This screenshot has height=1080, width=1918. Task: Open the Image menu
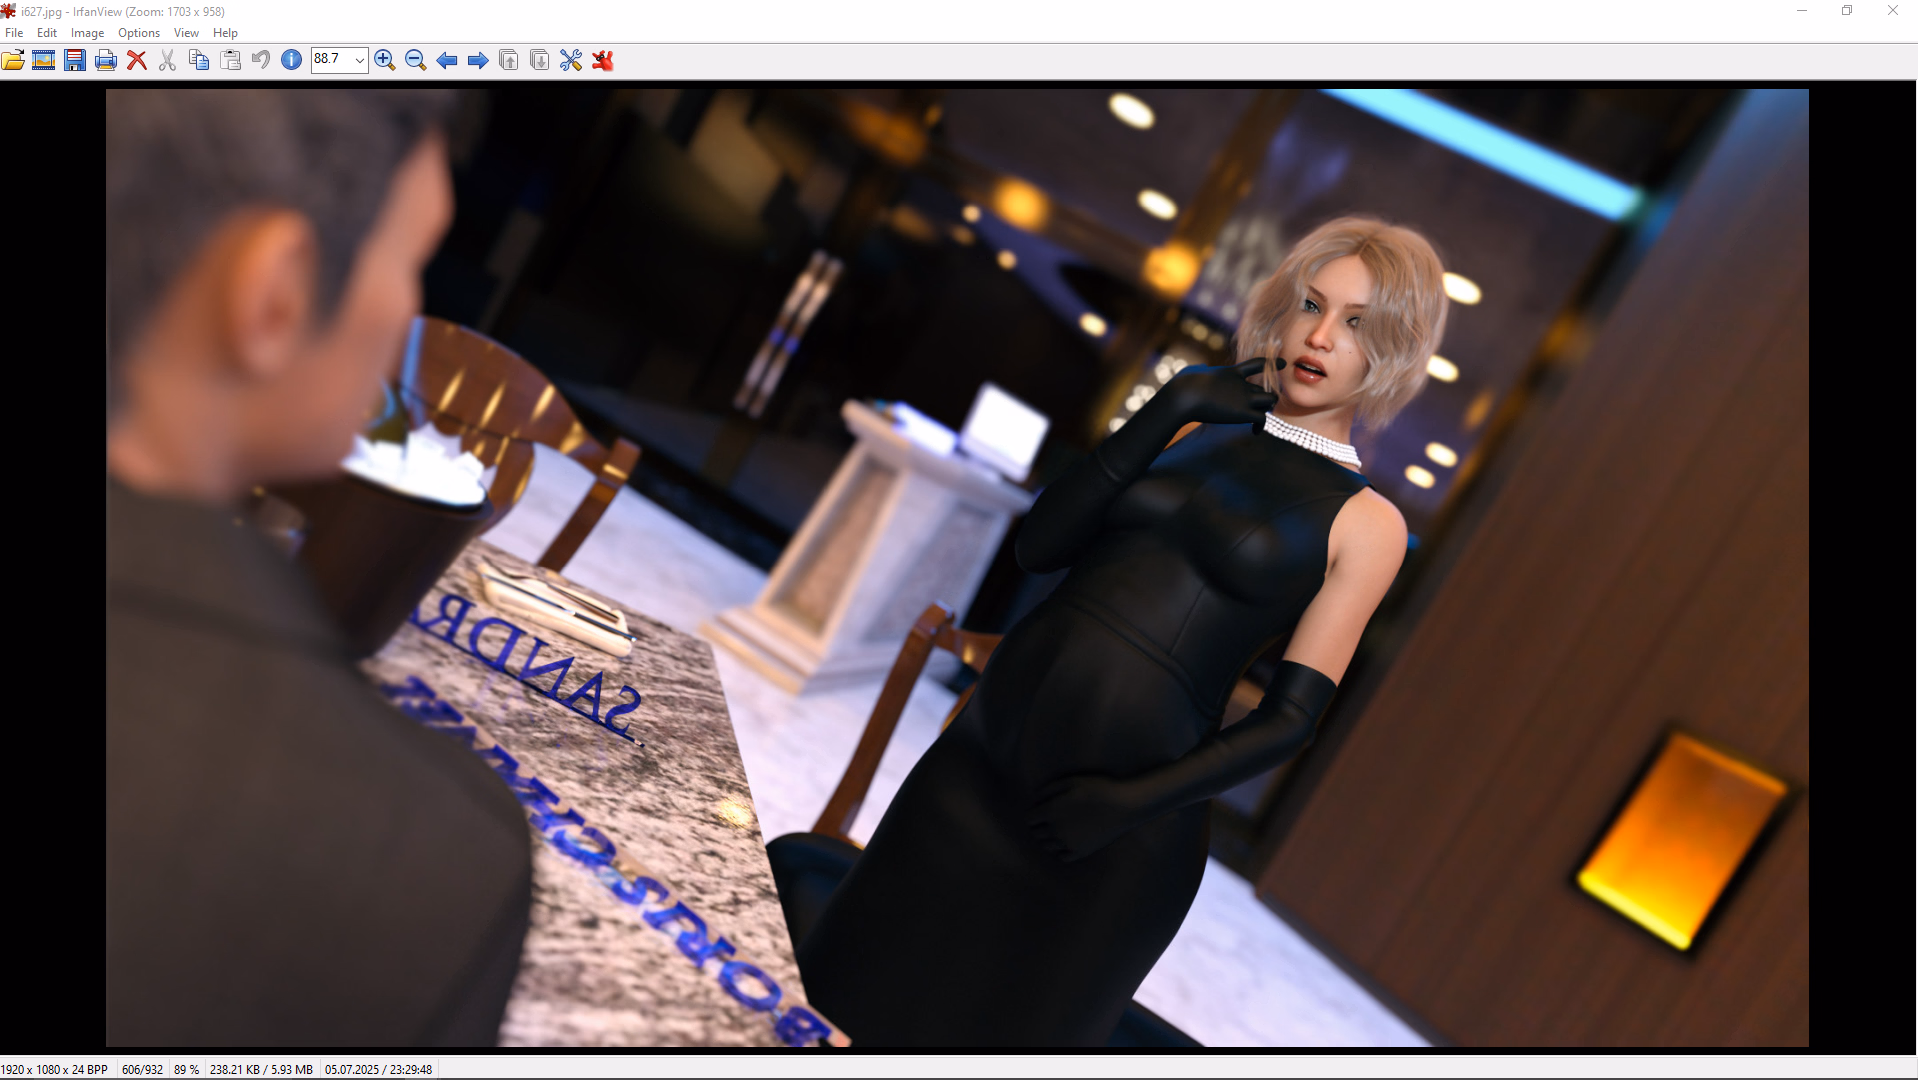click(87, 33)
